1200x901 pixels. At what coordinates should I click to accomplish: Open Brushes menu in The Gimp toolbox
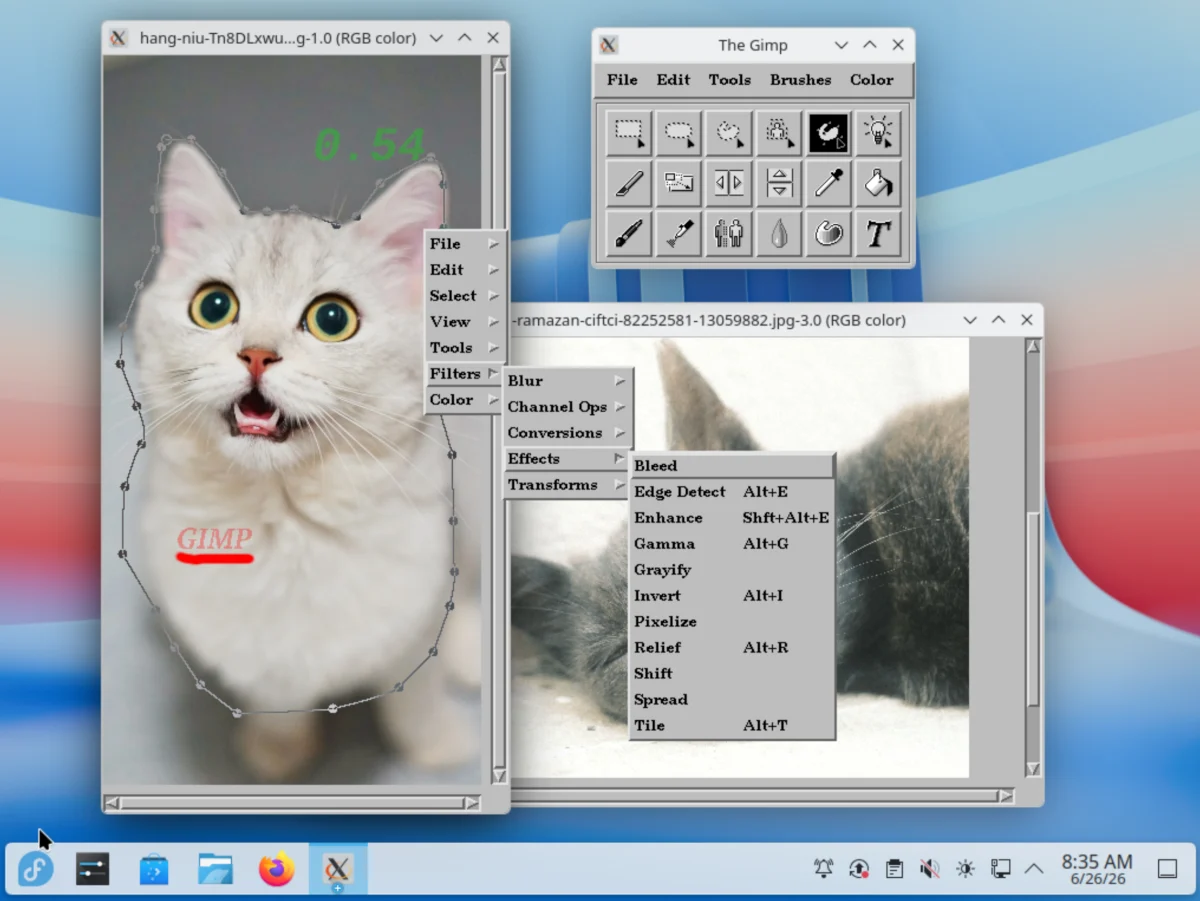800,80
